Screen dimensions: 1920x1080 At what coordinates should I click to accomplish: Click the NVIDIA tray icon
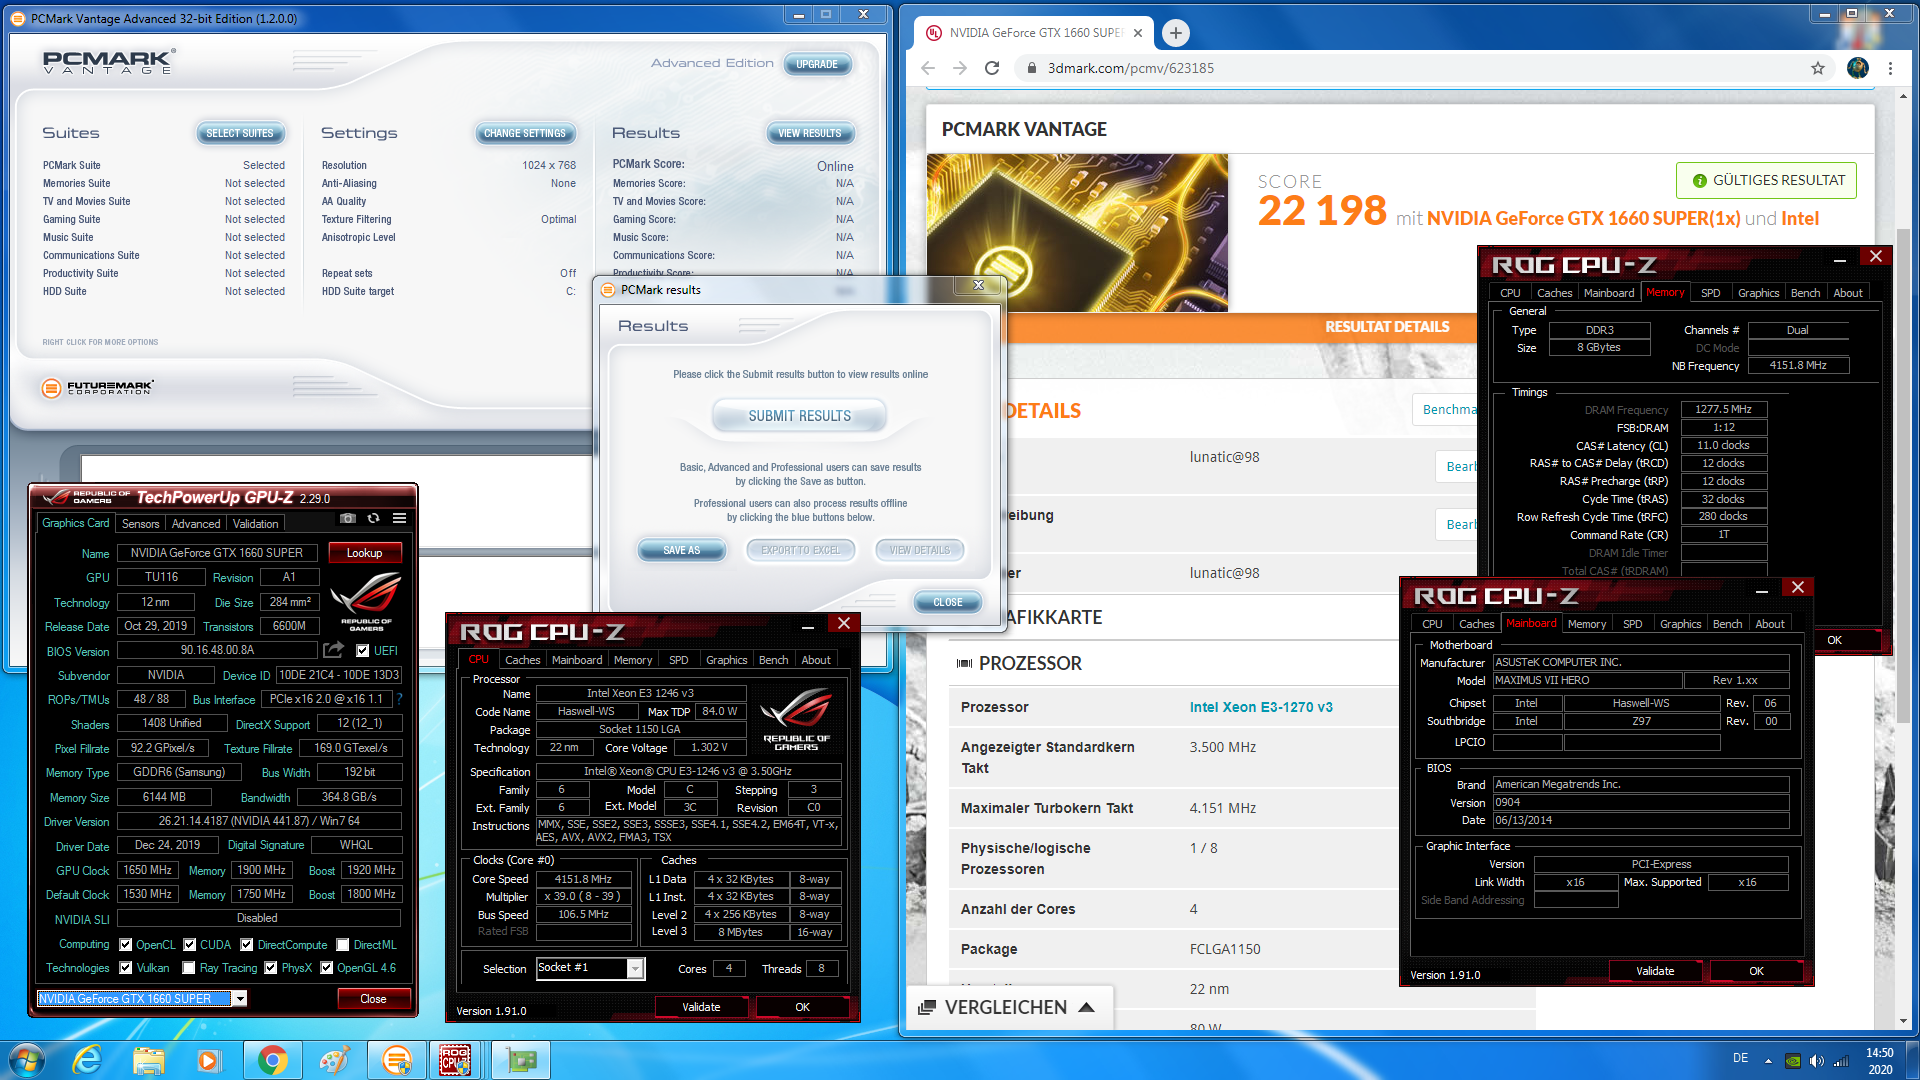pos(1794,1061)
